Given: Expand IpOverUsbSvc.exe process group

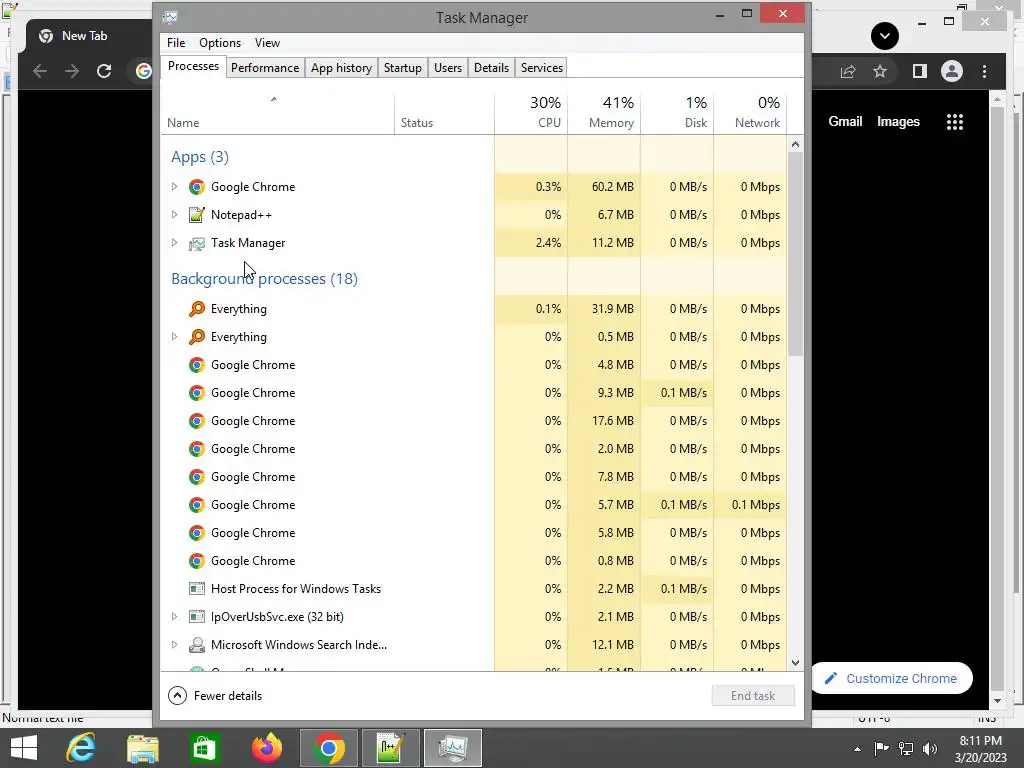Looking at the screenshot, I should (174, 616).
